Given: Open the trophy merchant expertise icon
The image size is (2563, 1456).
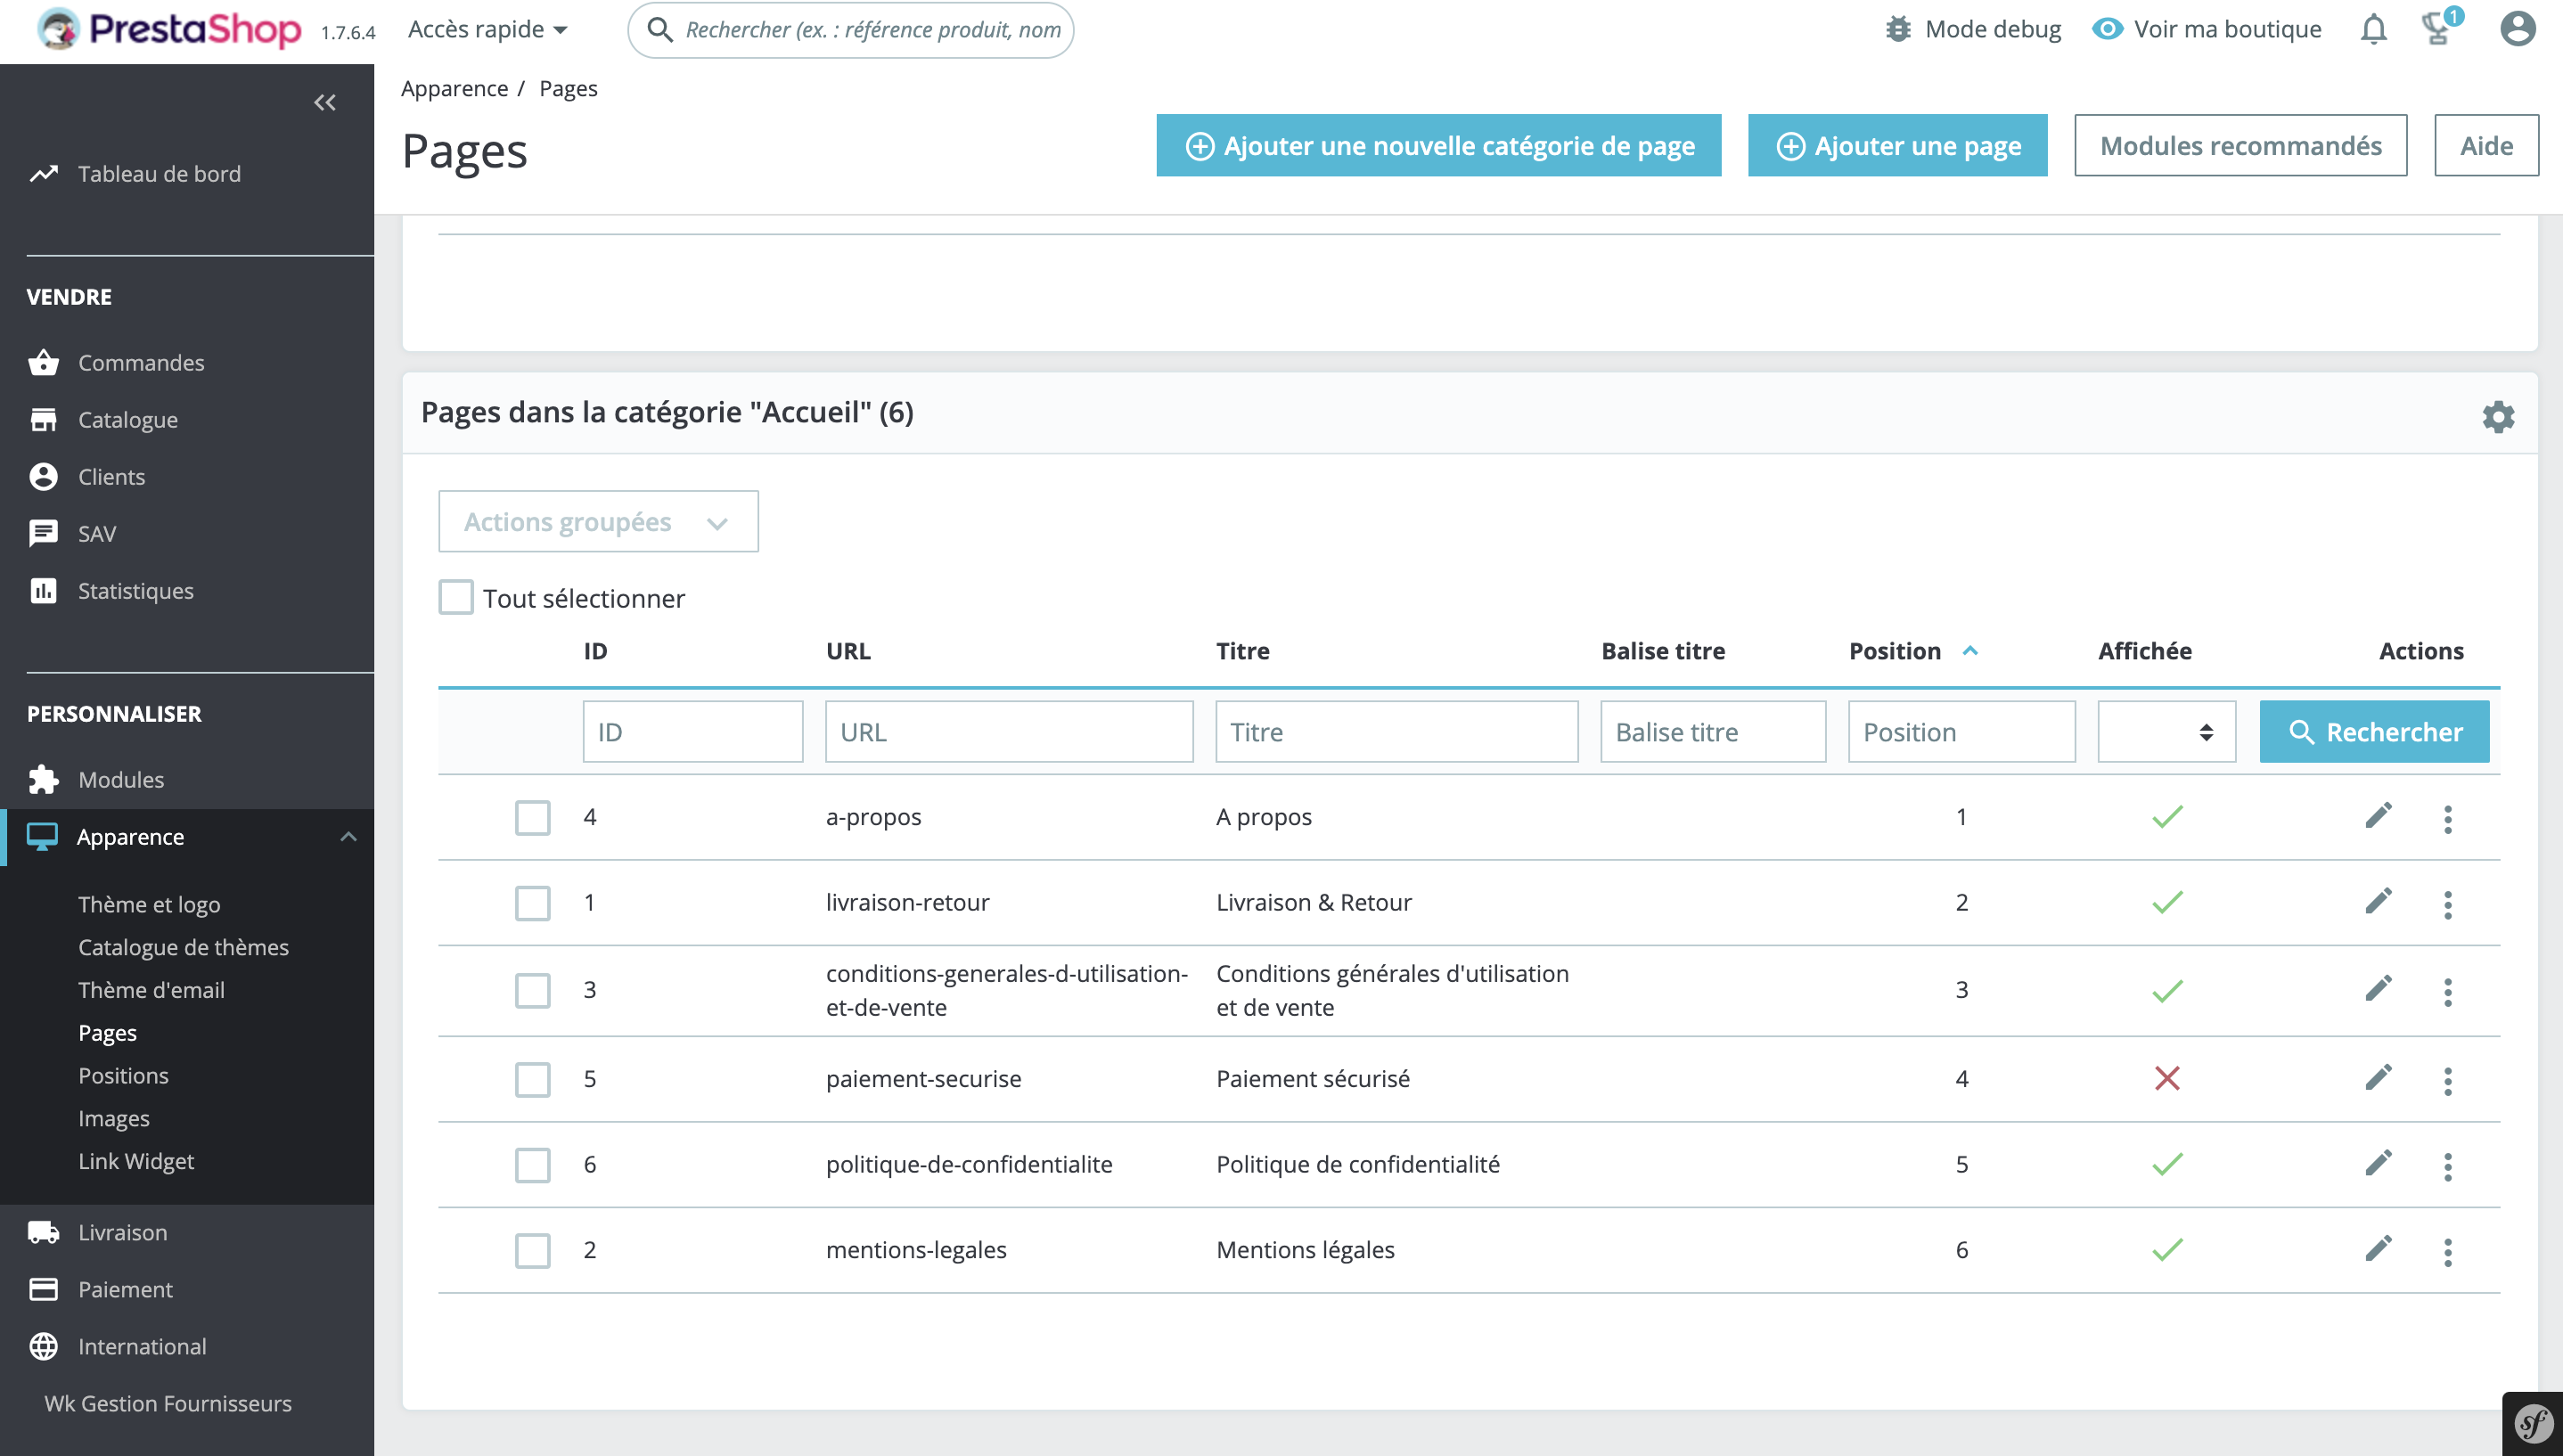Looking at the screenshot, I should click(x=2440, y=28).
